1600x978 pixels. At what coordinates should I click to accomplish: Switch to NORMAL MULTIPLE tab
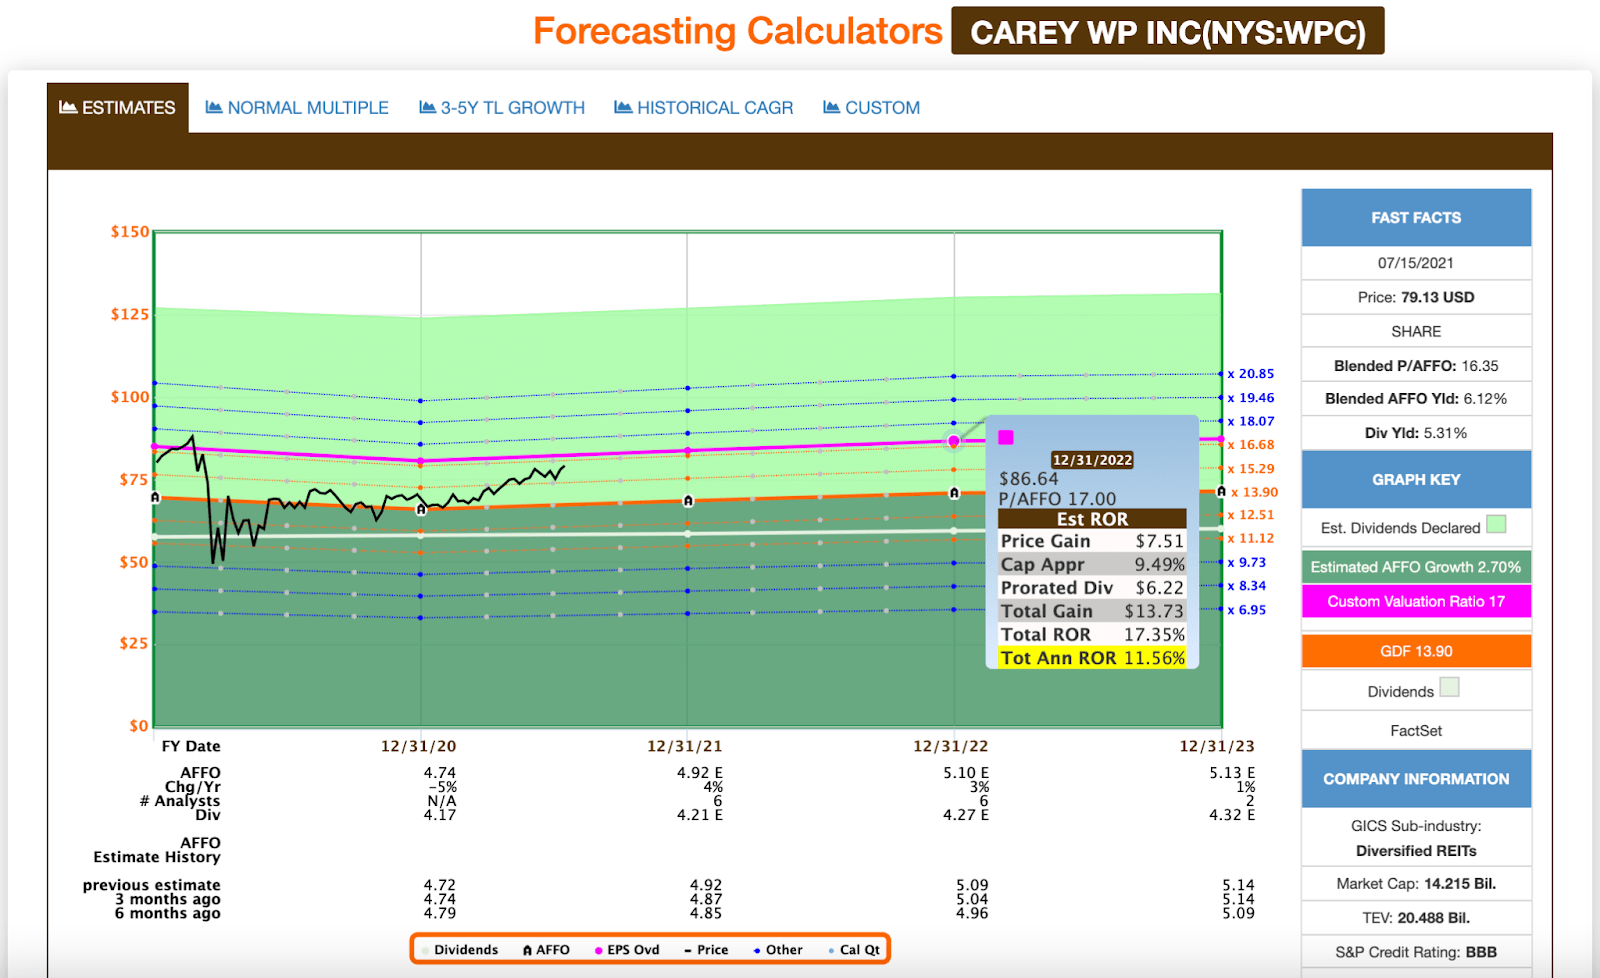(x=297, y=107)
